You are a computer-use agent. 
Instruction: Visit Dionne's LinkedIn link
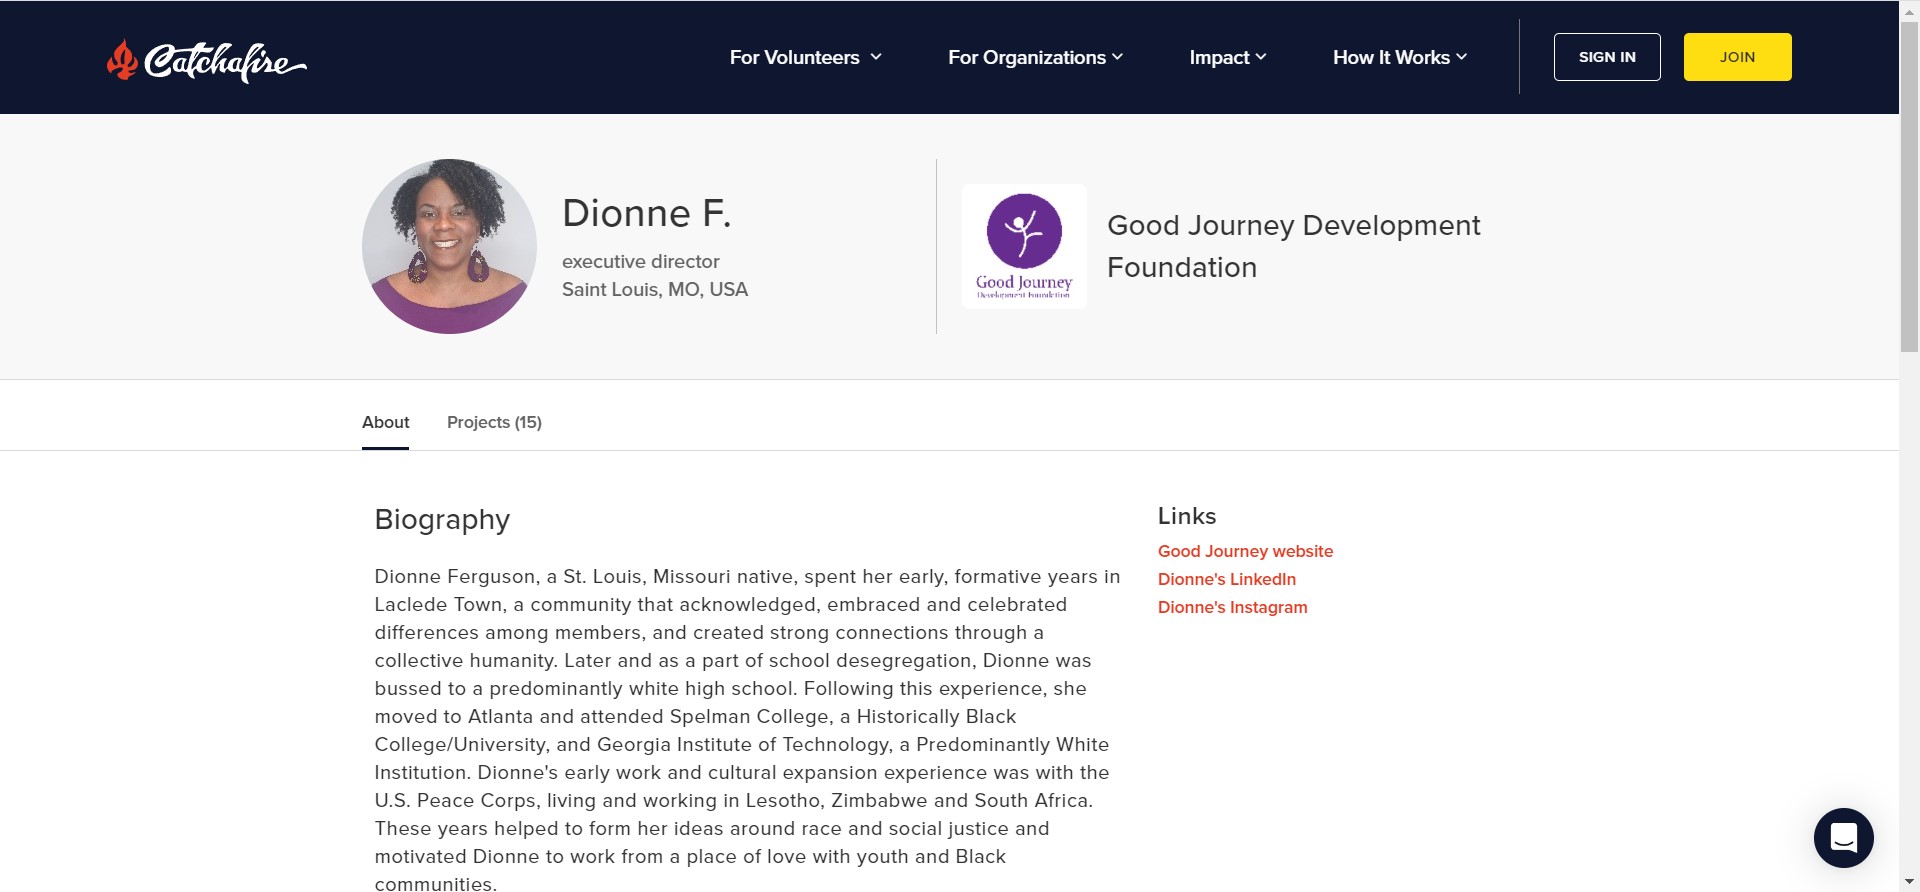click(x=1226, y=579)
